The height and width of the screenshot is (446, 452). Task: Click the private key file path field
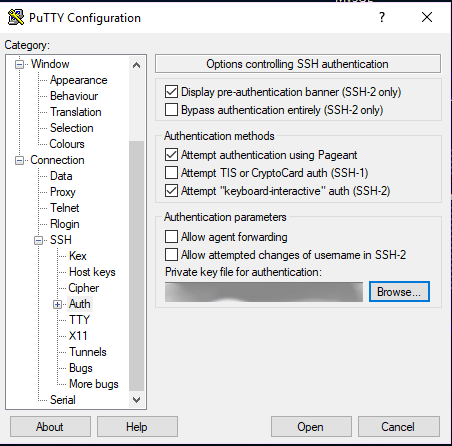(264, 292)
